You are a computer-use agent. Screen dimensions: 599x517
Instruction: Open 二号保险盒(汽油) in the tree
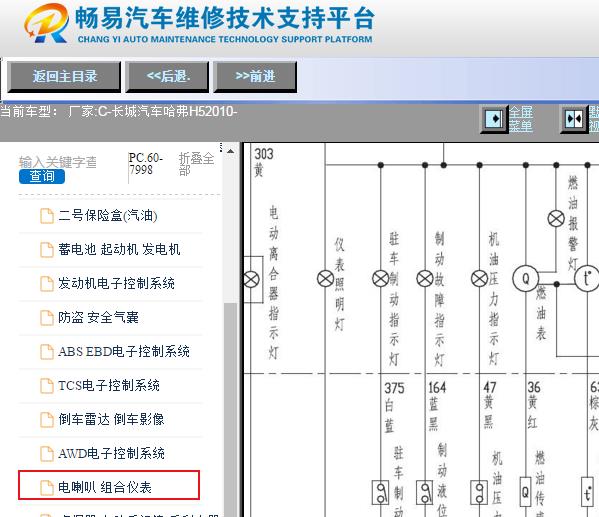(108, 216)
